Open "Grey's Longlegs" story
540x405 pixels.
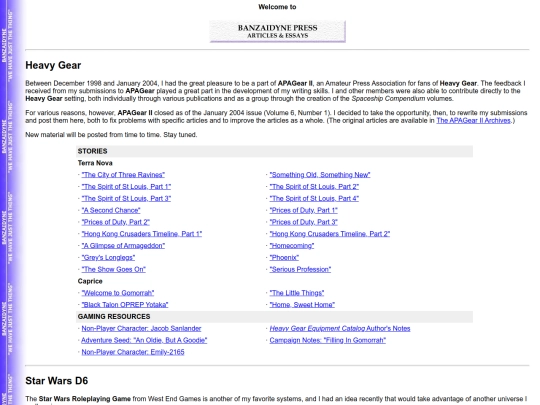(x=108, y=258)
